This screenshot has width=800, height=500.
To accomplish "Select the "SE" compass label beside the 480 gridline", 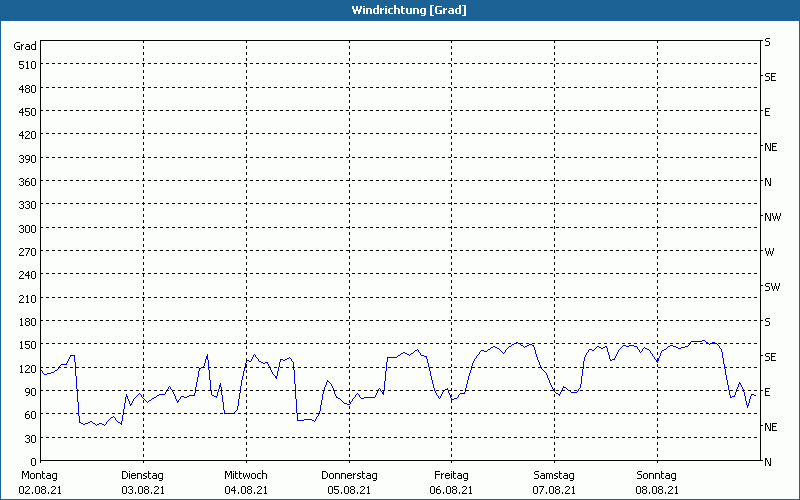I will pyautogui.click(x=770, y=77).
